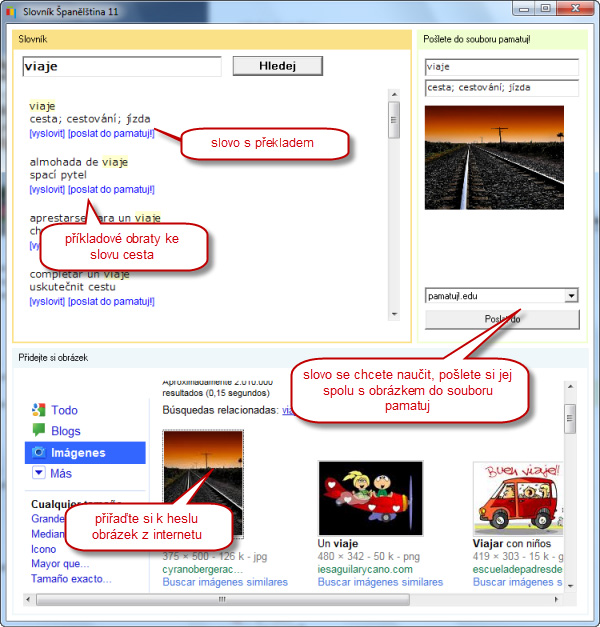Screen dimensions: 600x627
Task: Click the Hledej search button
Action: (278, 66)
